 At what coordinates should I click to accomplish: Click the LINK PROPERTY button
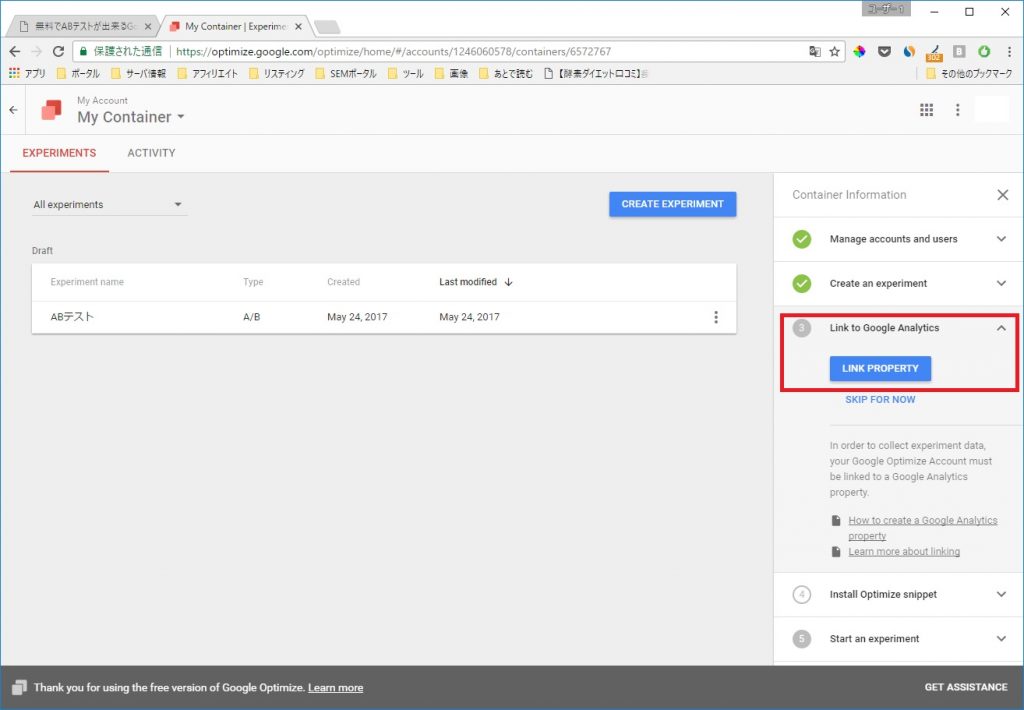(880, 368)
